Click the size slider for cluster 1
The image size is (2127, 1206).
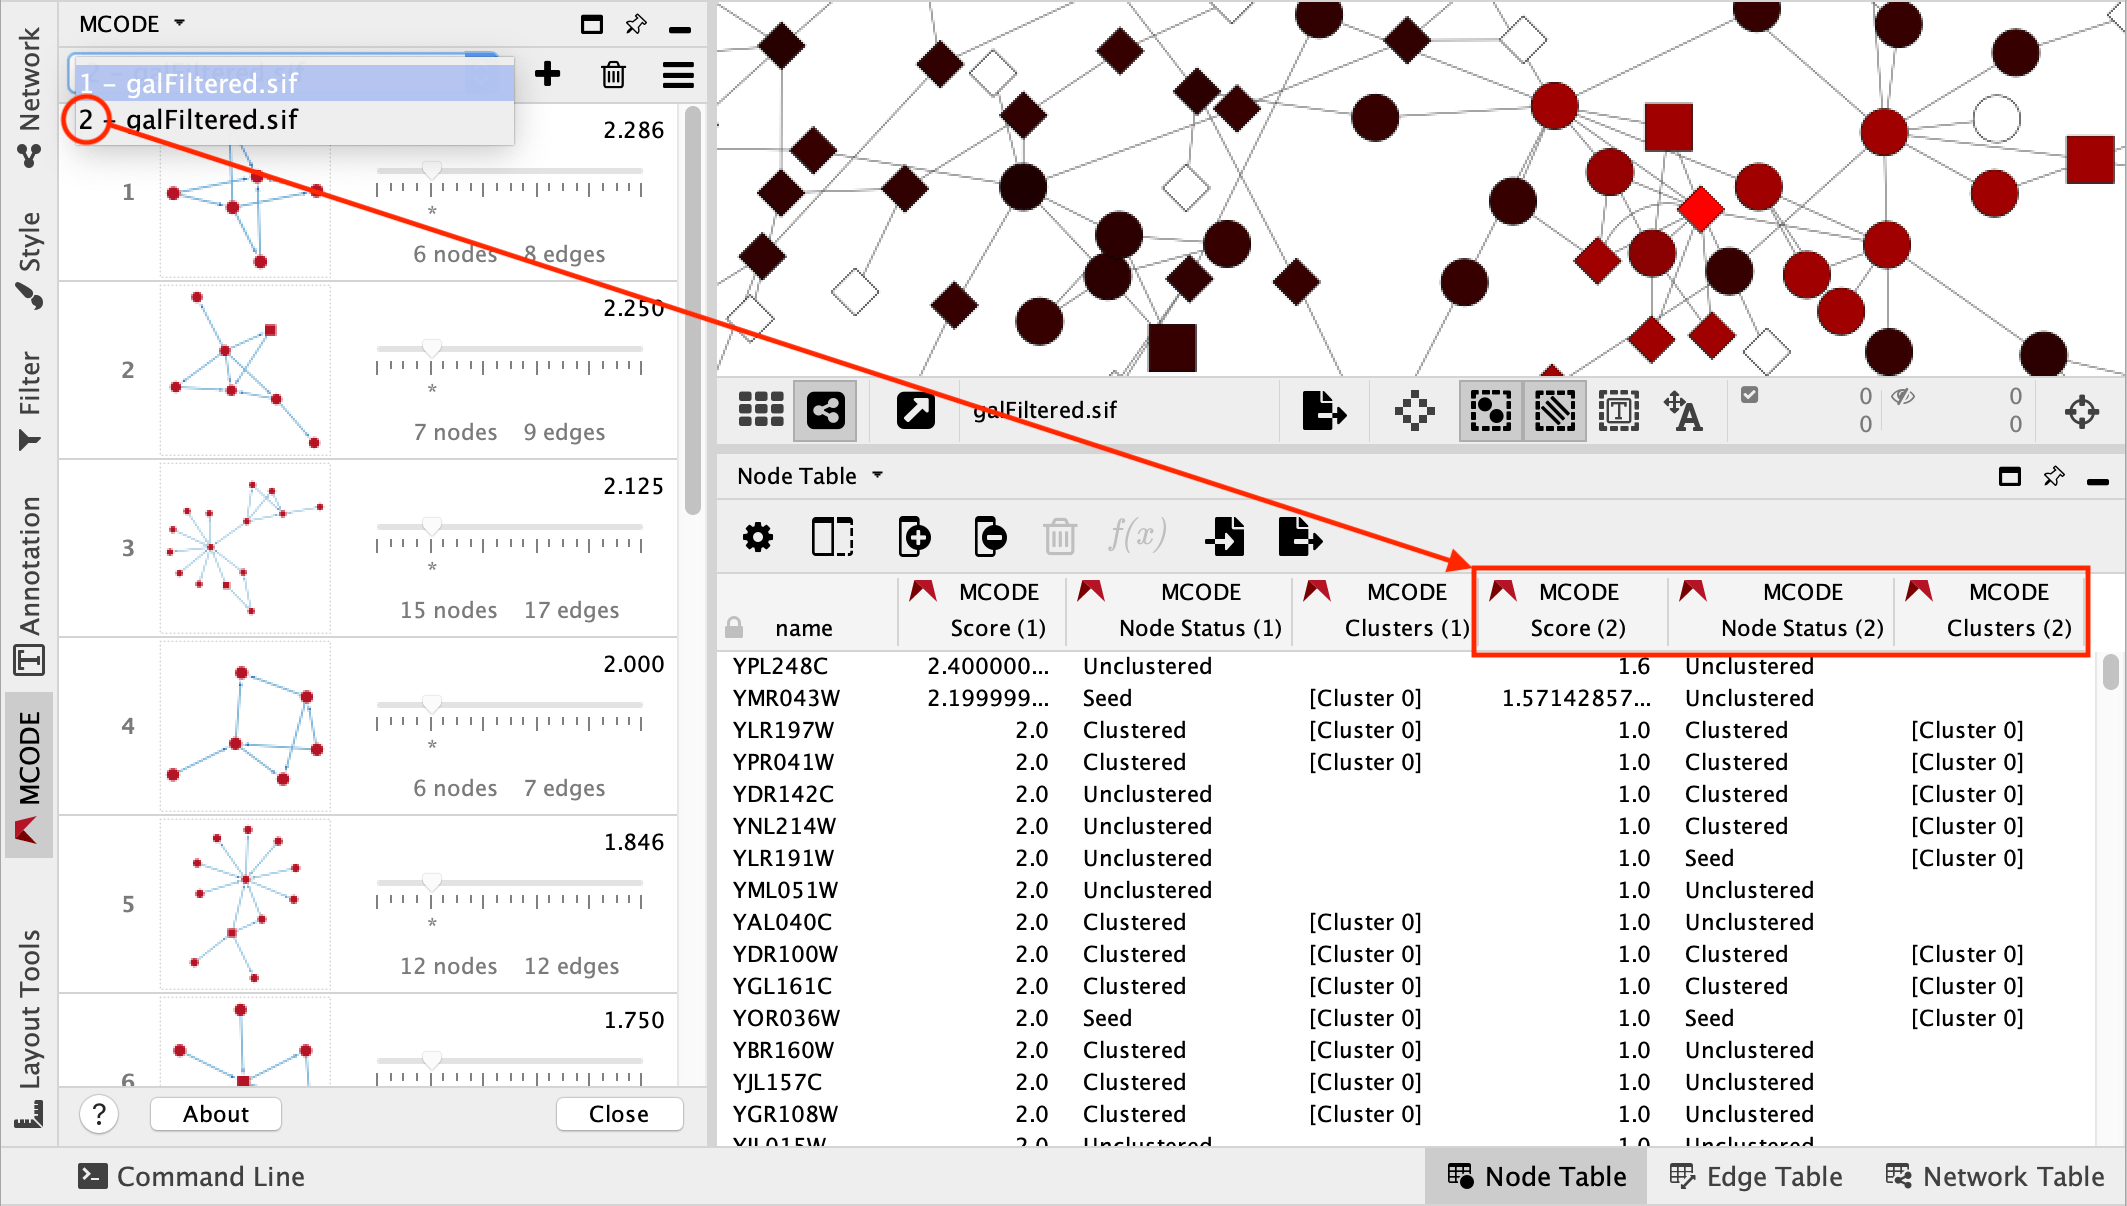[432, 171]
